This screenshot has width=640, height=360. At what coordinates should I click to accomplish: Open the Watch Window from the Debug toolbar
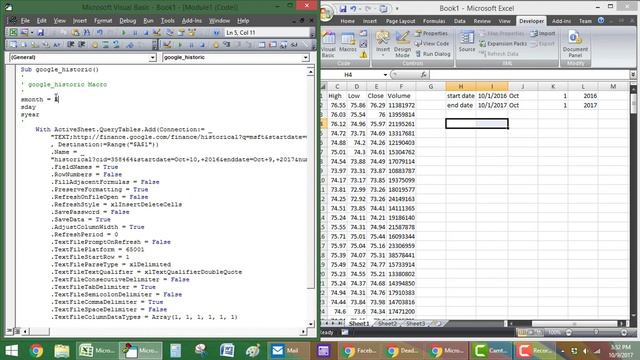(283, 44)
